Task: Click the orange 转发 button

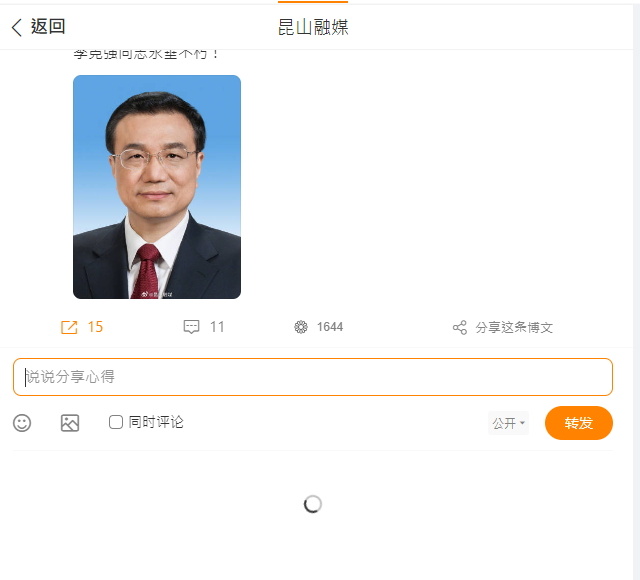Action: click(579, 423)
